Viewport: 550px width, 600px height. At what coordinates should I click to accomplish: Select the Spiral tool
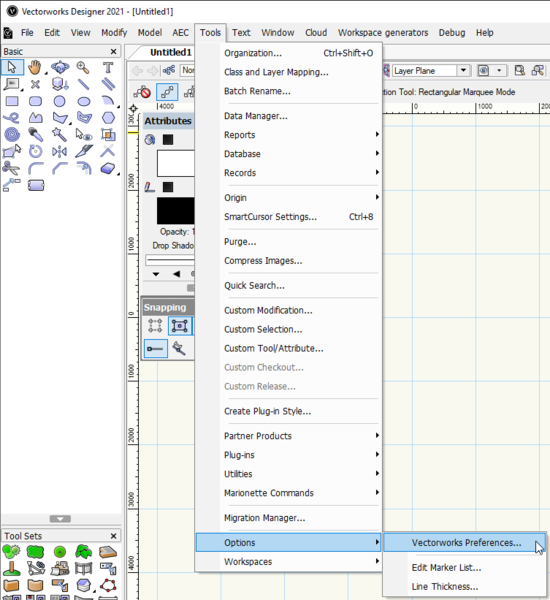12,134
